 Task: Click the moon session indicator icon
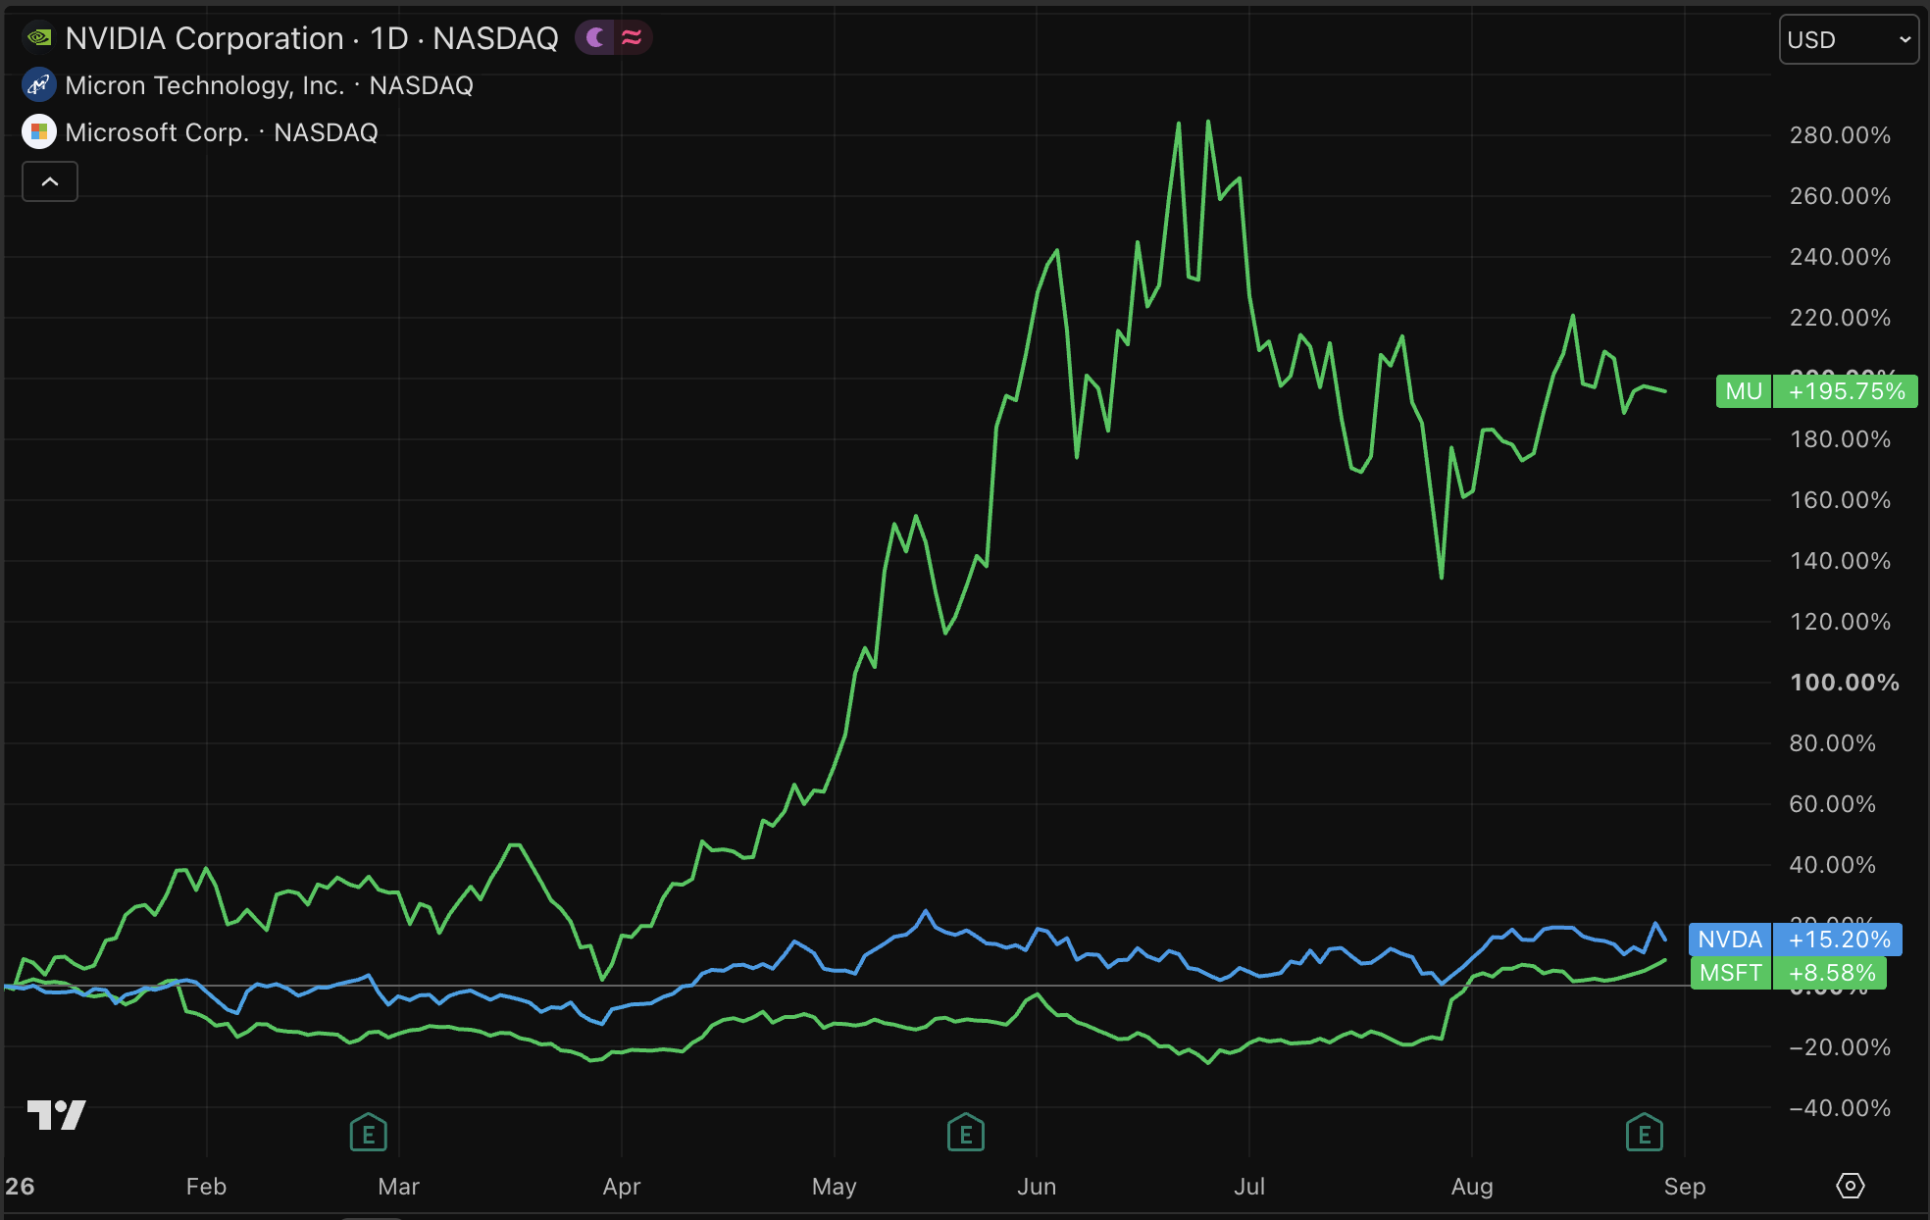[x=596, y=38]
